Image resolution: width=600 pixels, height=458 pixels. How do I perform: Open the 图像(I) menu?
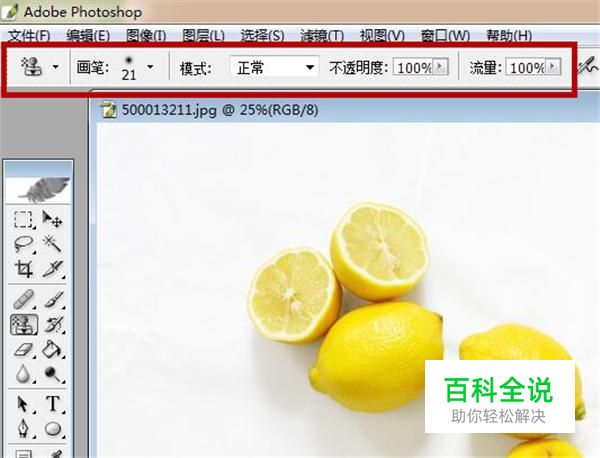pos(146,36)
